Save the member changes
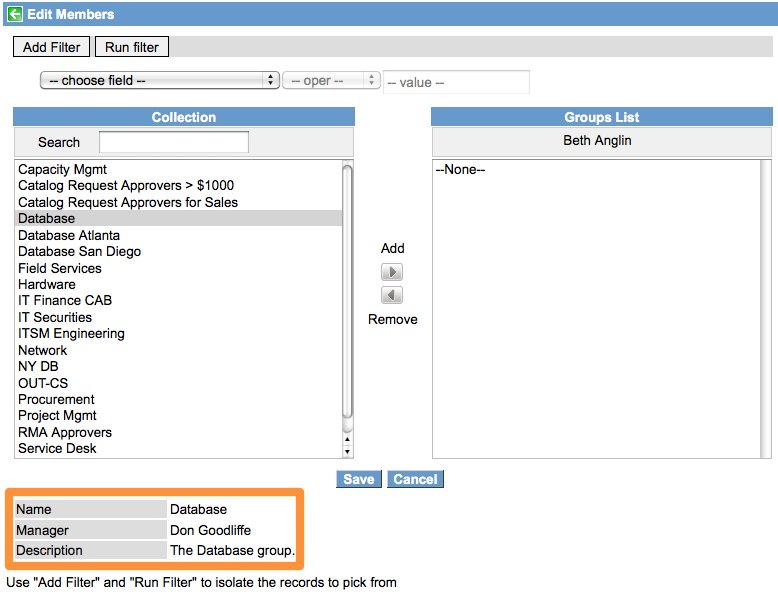Image resolution: width=778 pixels, height=598 pixels. point(358,479)
